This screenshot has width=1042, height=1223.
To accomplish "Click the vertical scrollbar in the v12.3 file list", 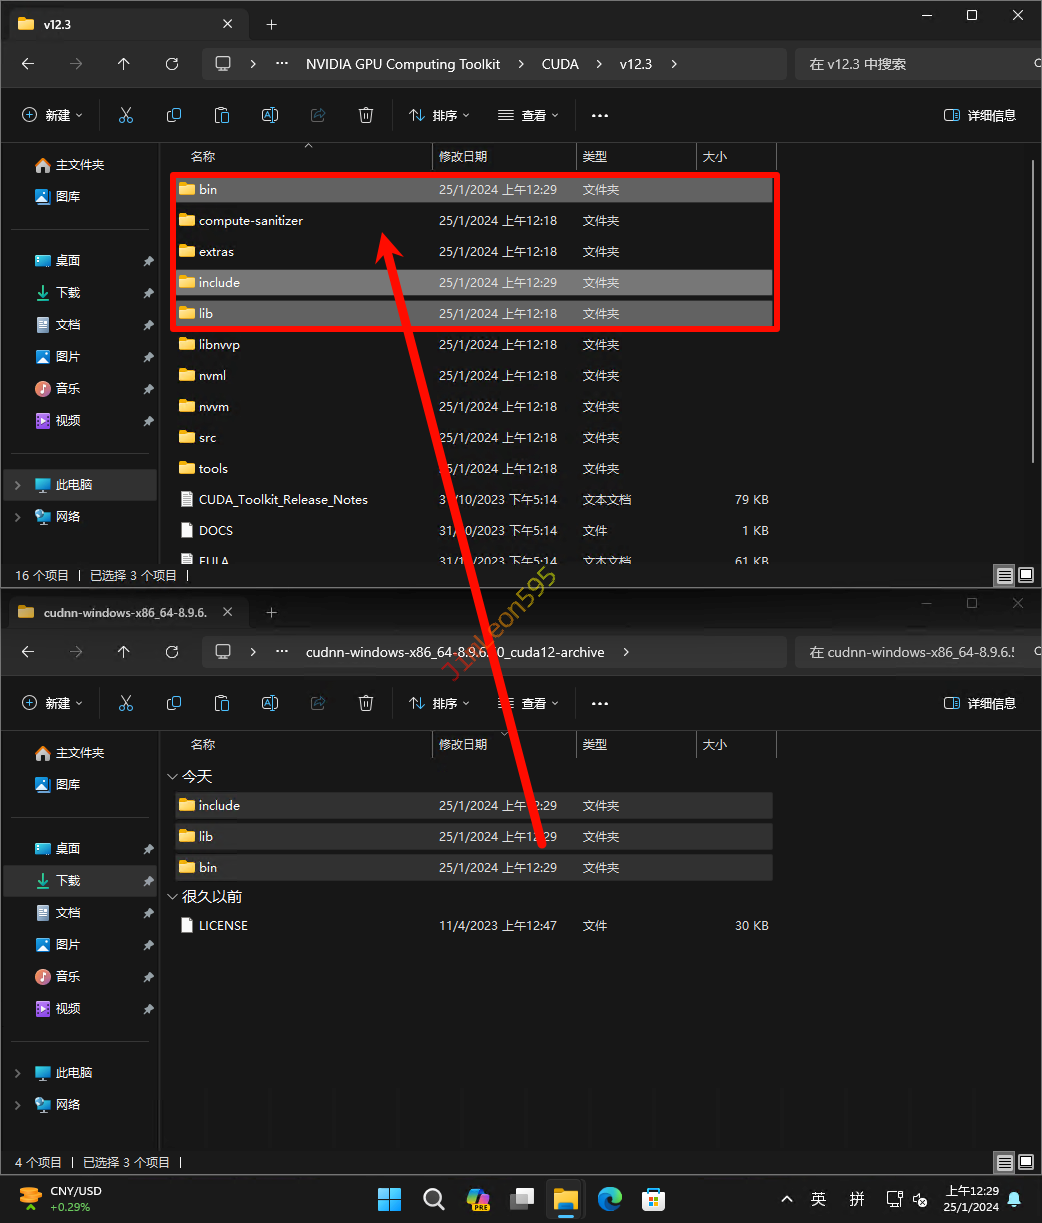I will [x=1034, y=300].
